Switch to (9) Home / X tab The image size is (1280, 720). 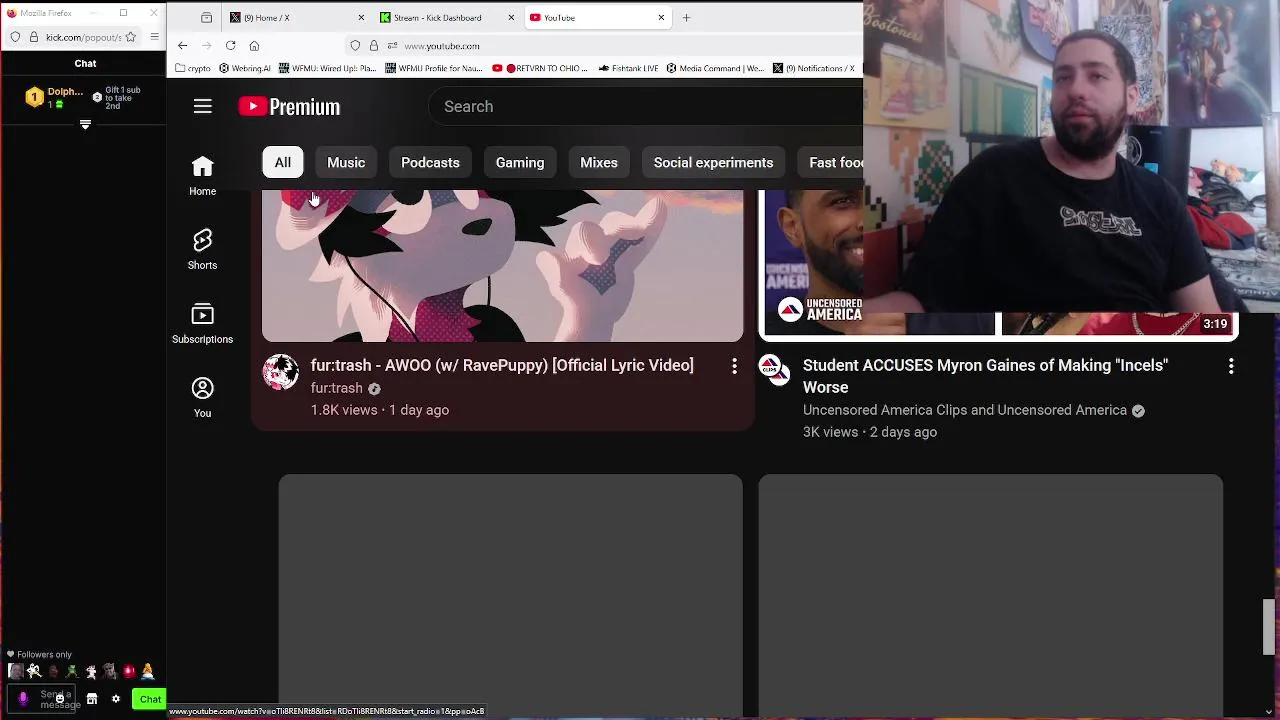pyautogui.click(x=296, y=17)
